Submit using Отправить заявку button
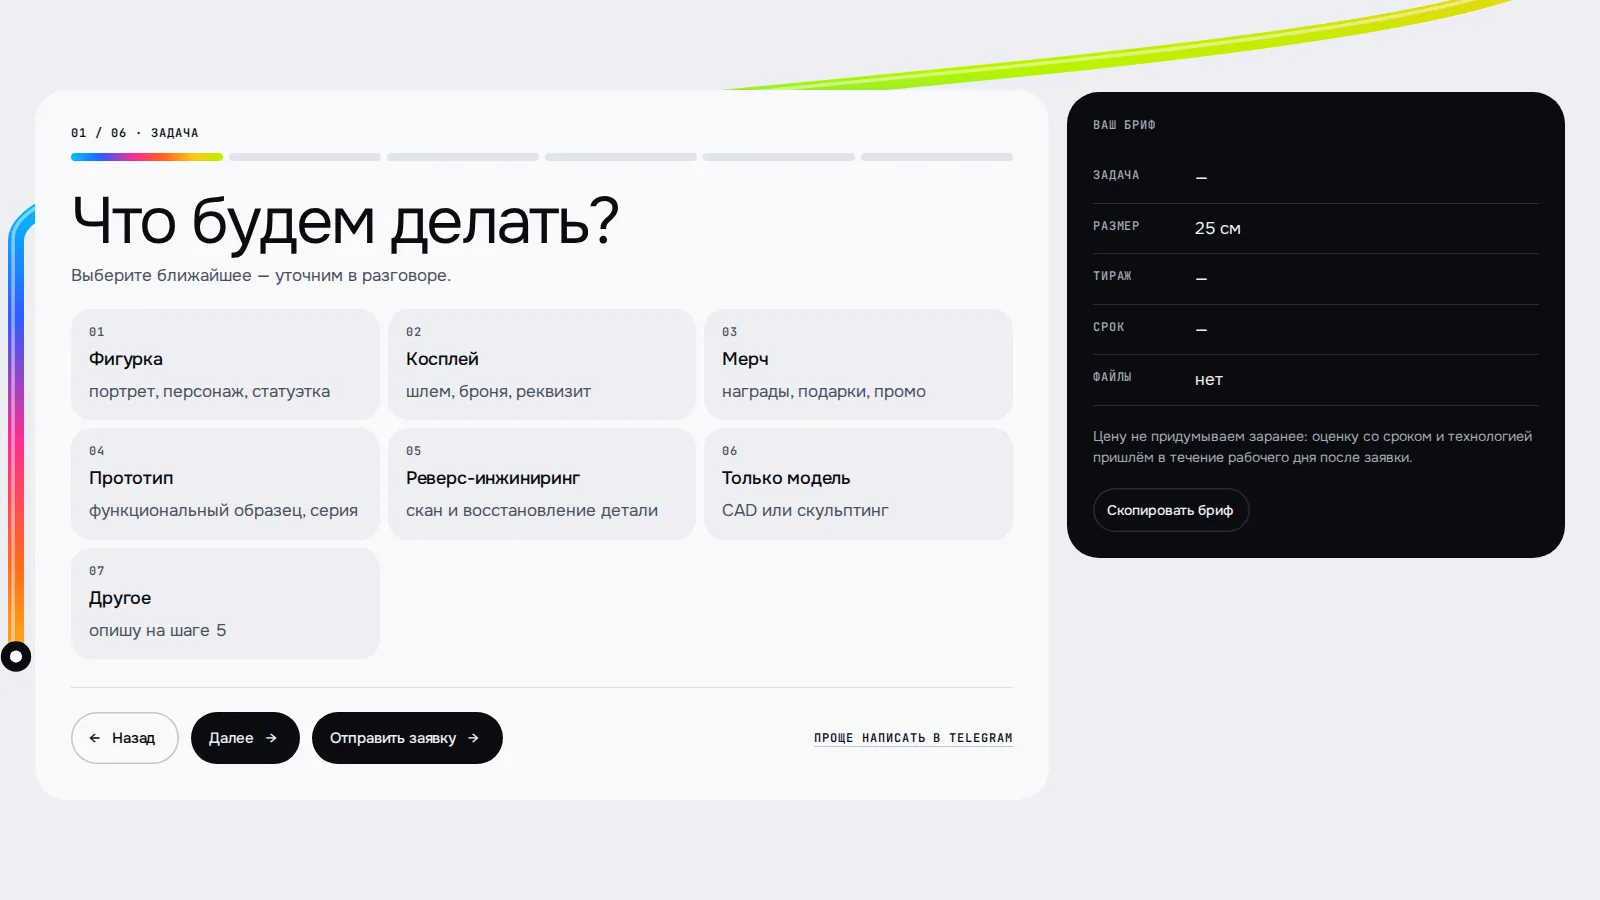 (x=407, y=738)
